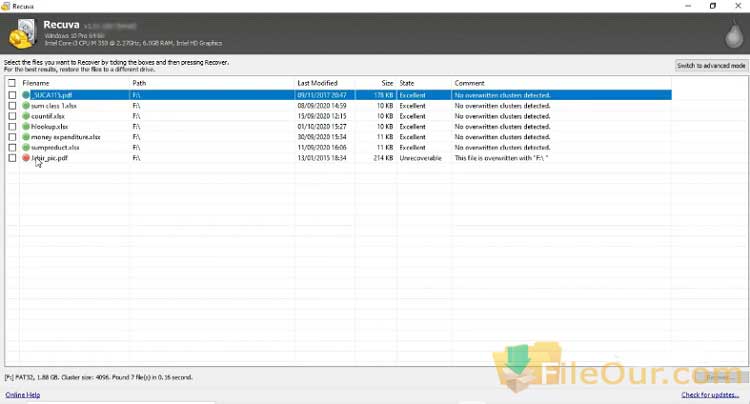The image size is (750, 404).
Task: Click the Recuva icon in the title bar
Action: pos(6,6)
